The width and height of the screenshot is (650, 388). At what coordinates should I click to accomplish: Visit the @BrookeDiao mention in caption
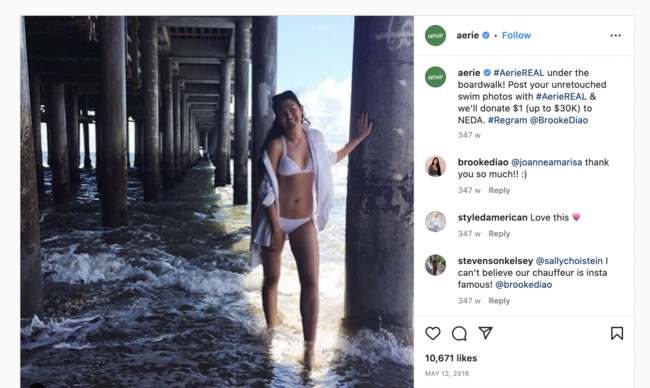559,120
